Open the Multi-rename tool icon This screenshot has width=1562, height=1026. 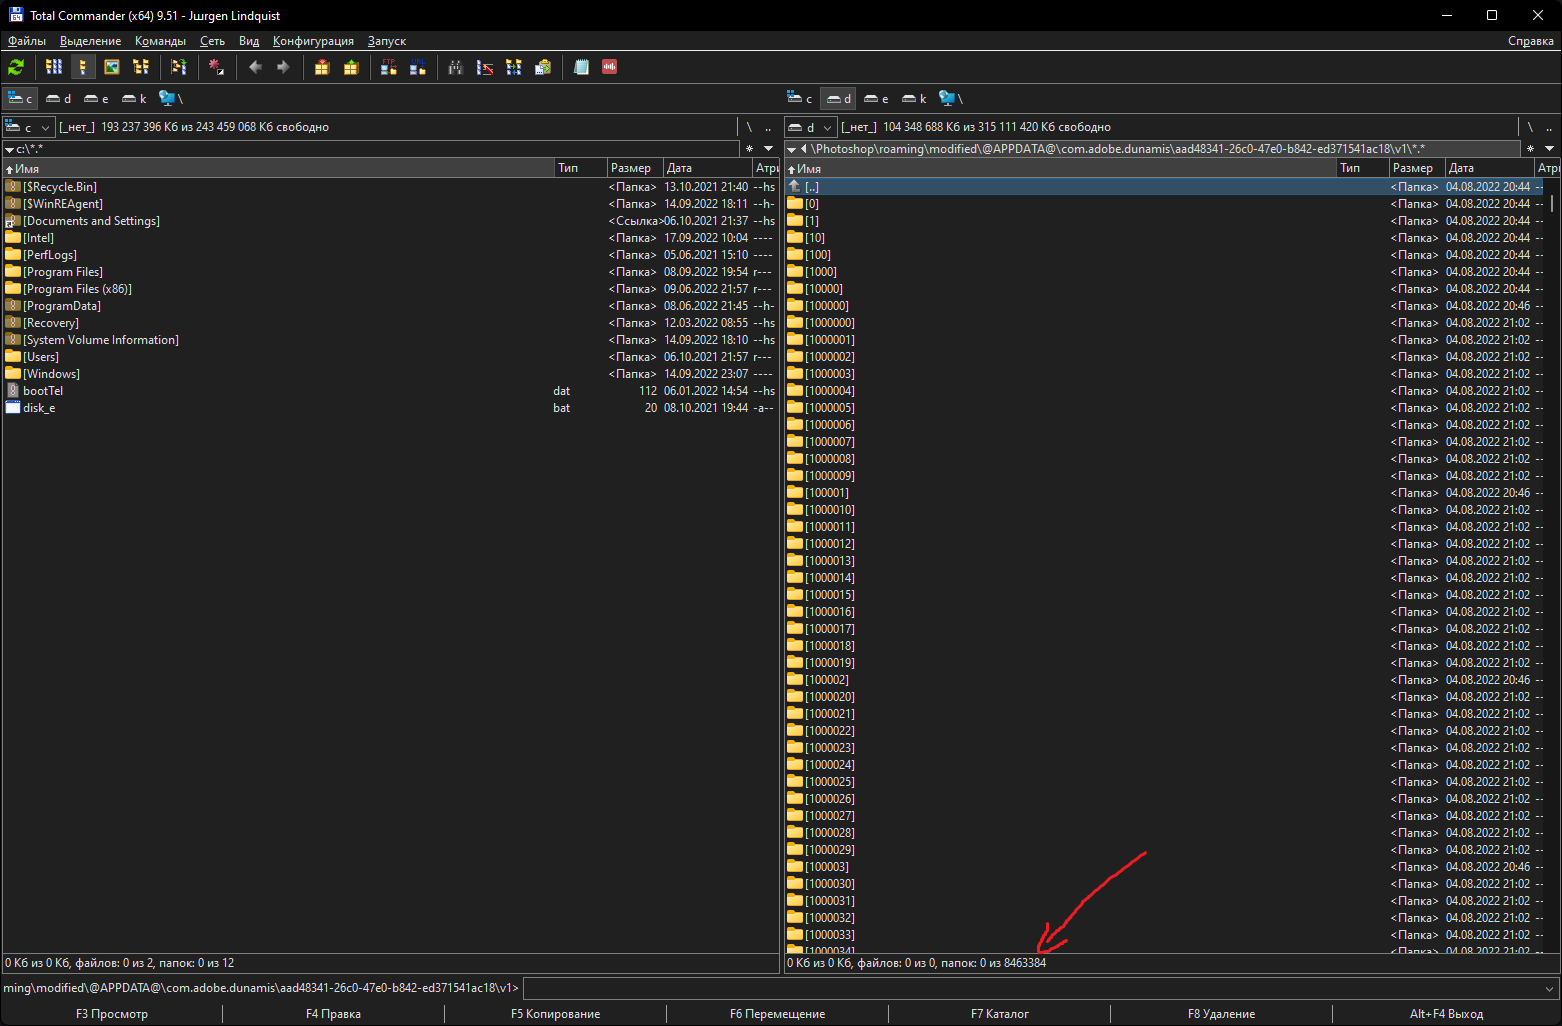click(x=485, y=67)
